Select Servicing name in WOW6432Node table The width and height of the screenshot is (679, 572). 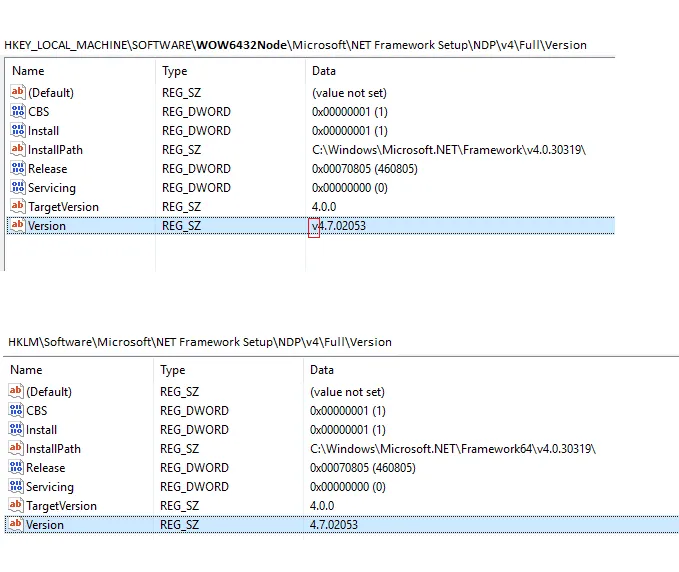[x=52, y=188]
